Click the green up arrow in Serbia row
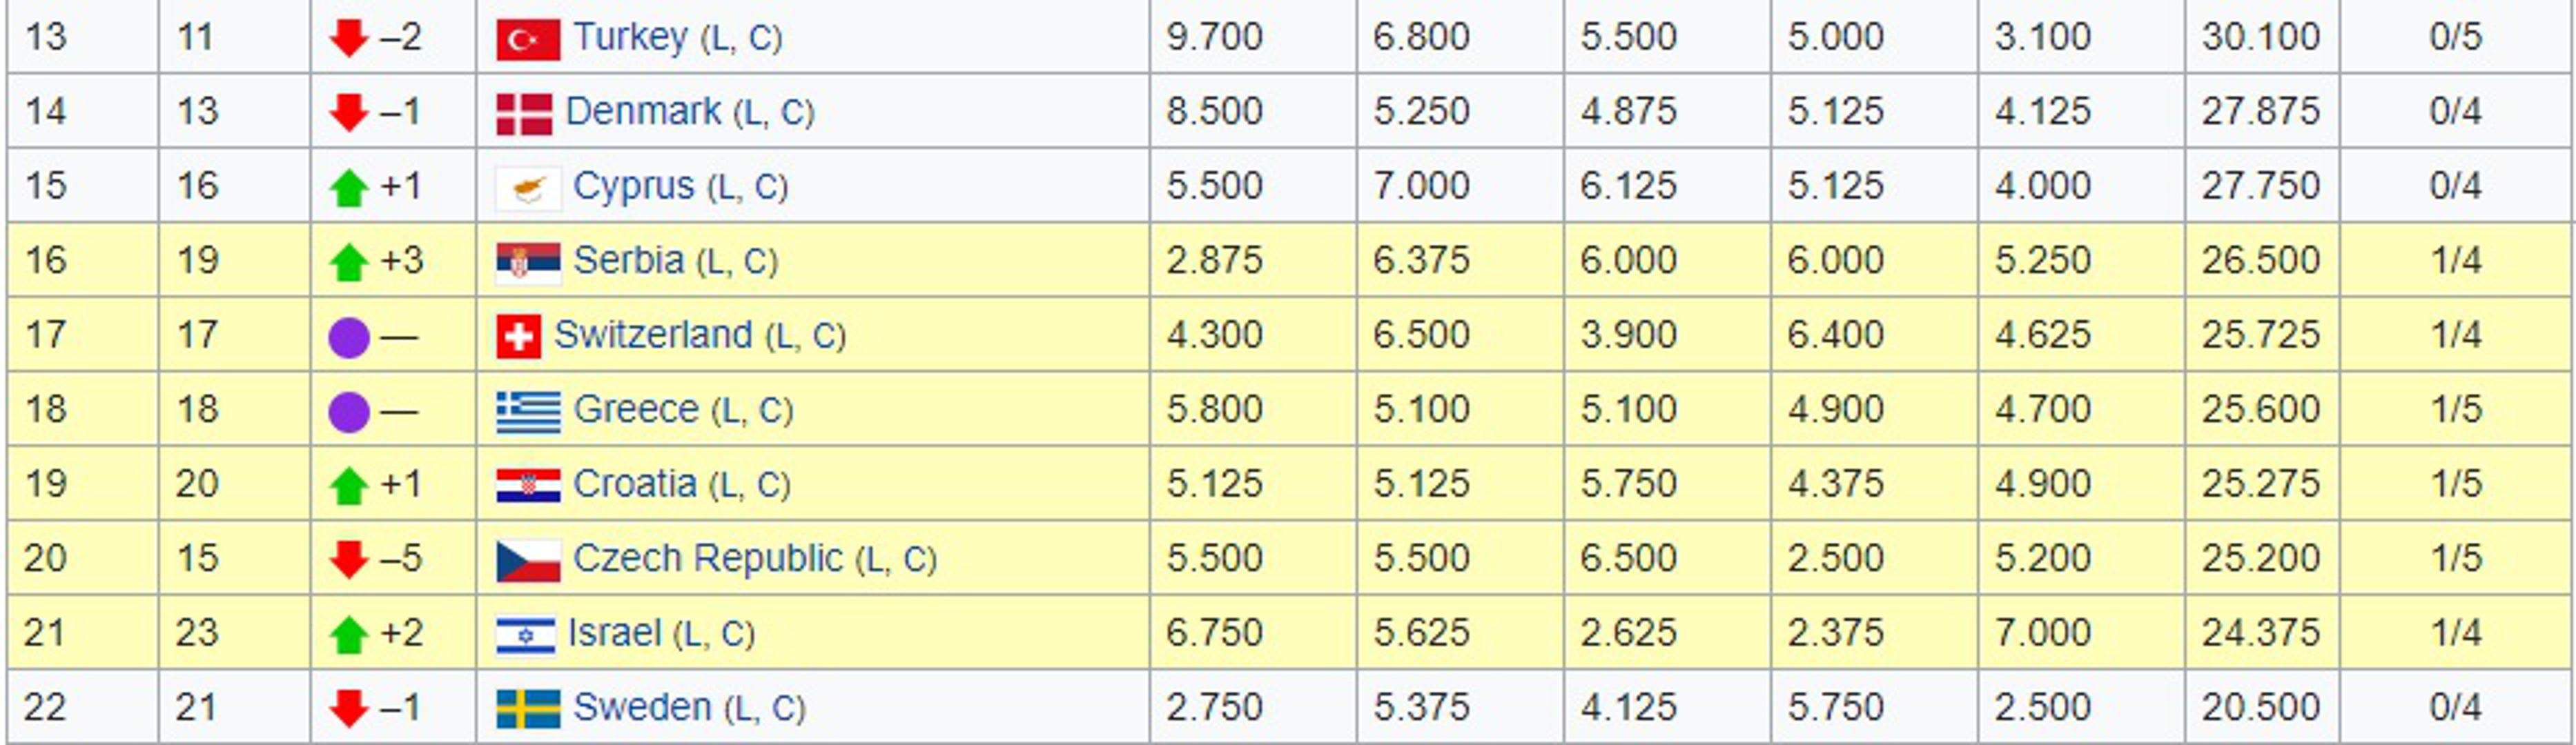This screenshot has height=745, width=2576. (349, 262)
